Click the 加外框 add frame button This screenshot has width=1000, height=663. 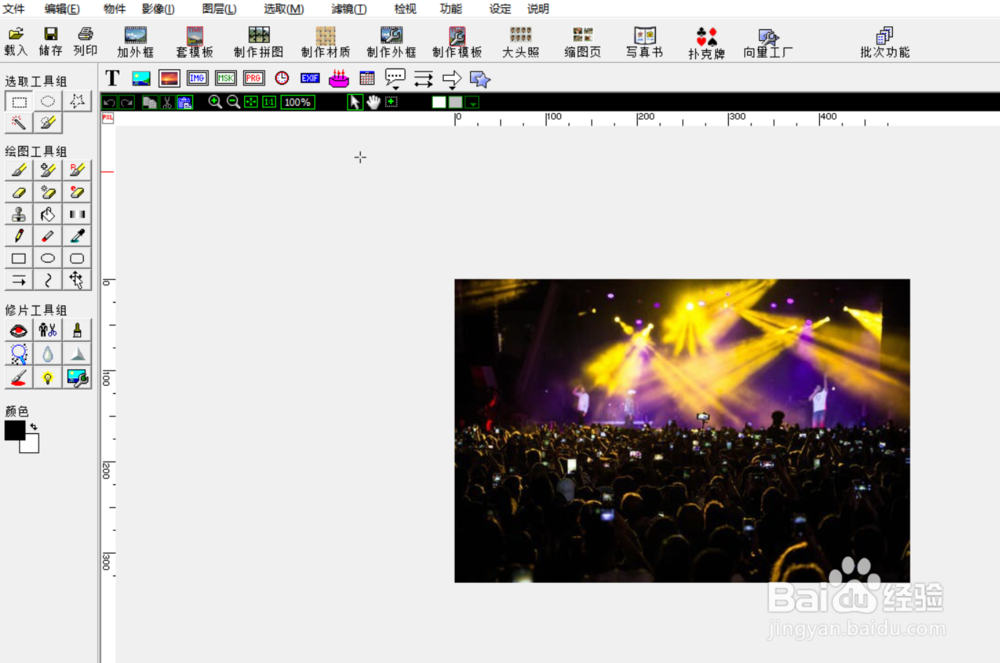click(135, 42)
